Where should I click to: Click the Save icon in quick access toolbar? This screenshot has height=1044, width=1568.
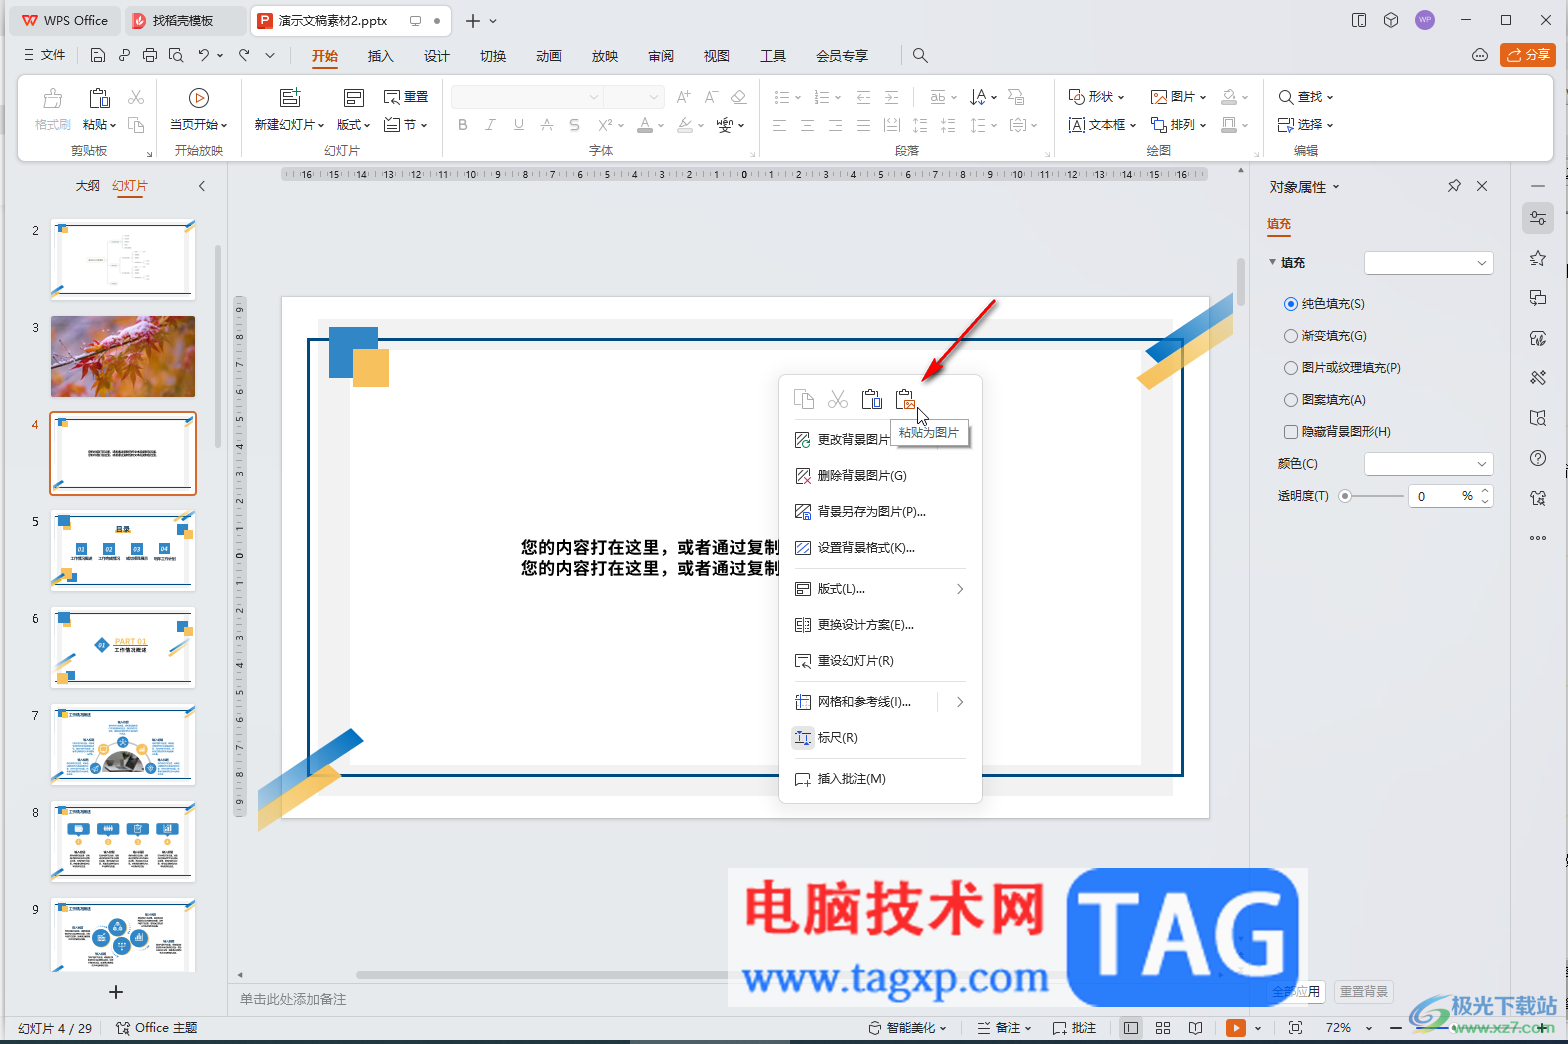pos(97,55)
